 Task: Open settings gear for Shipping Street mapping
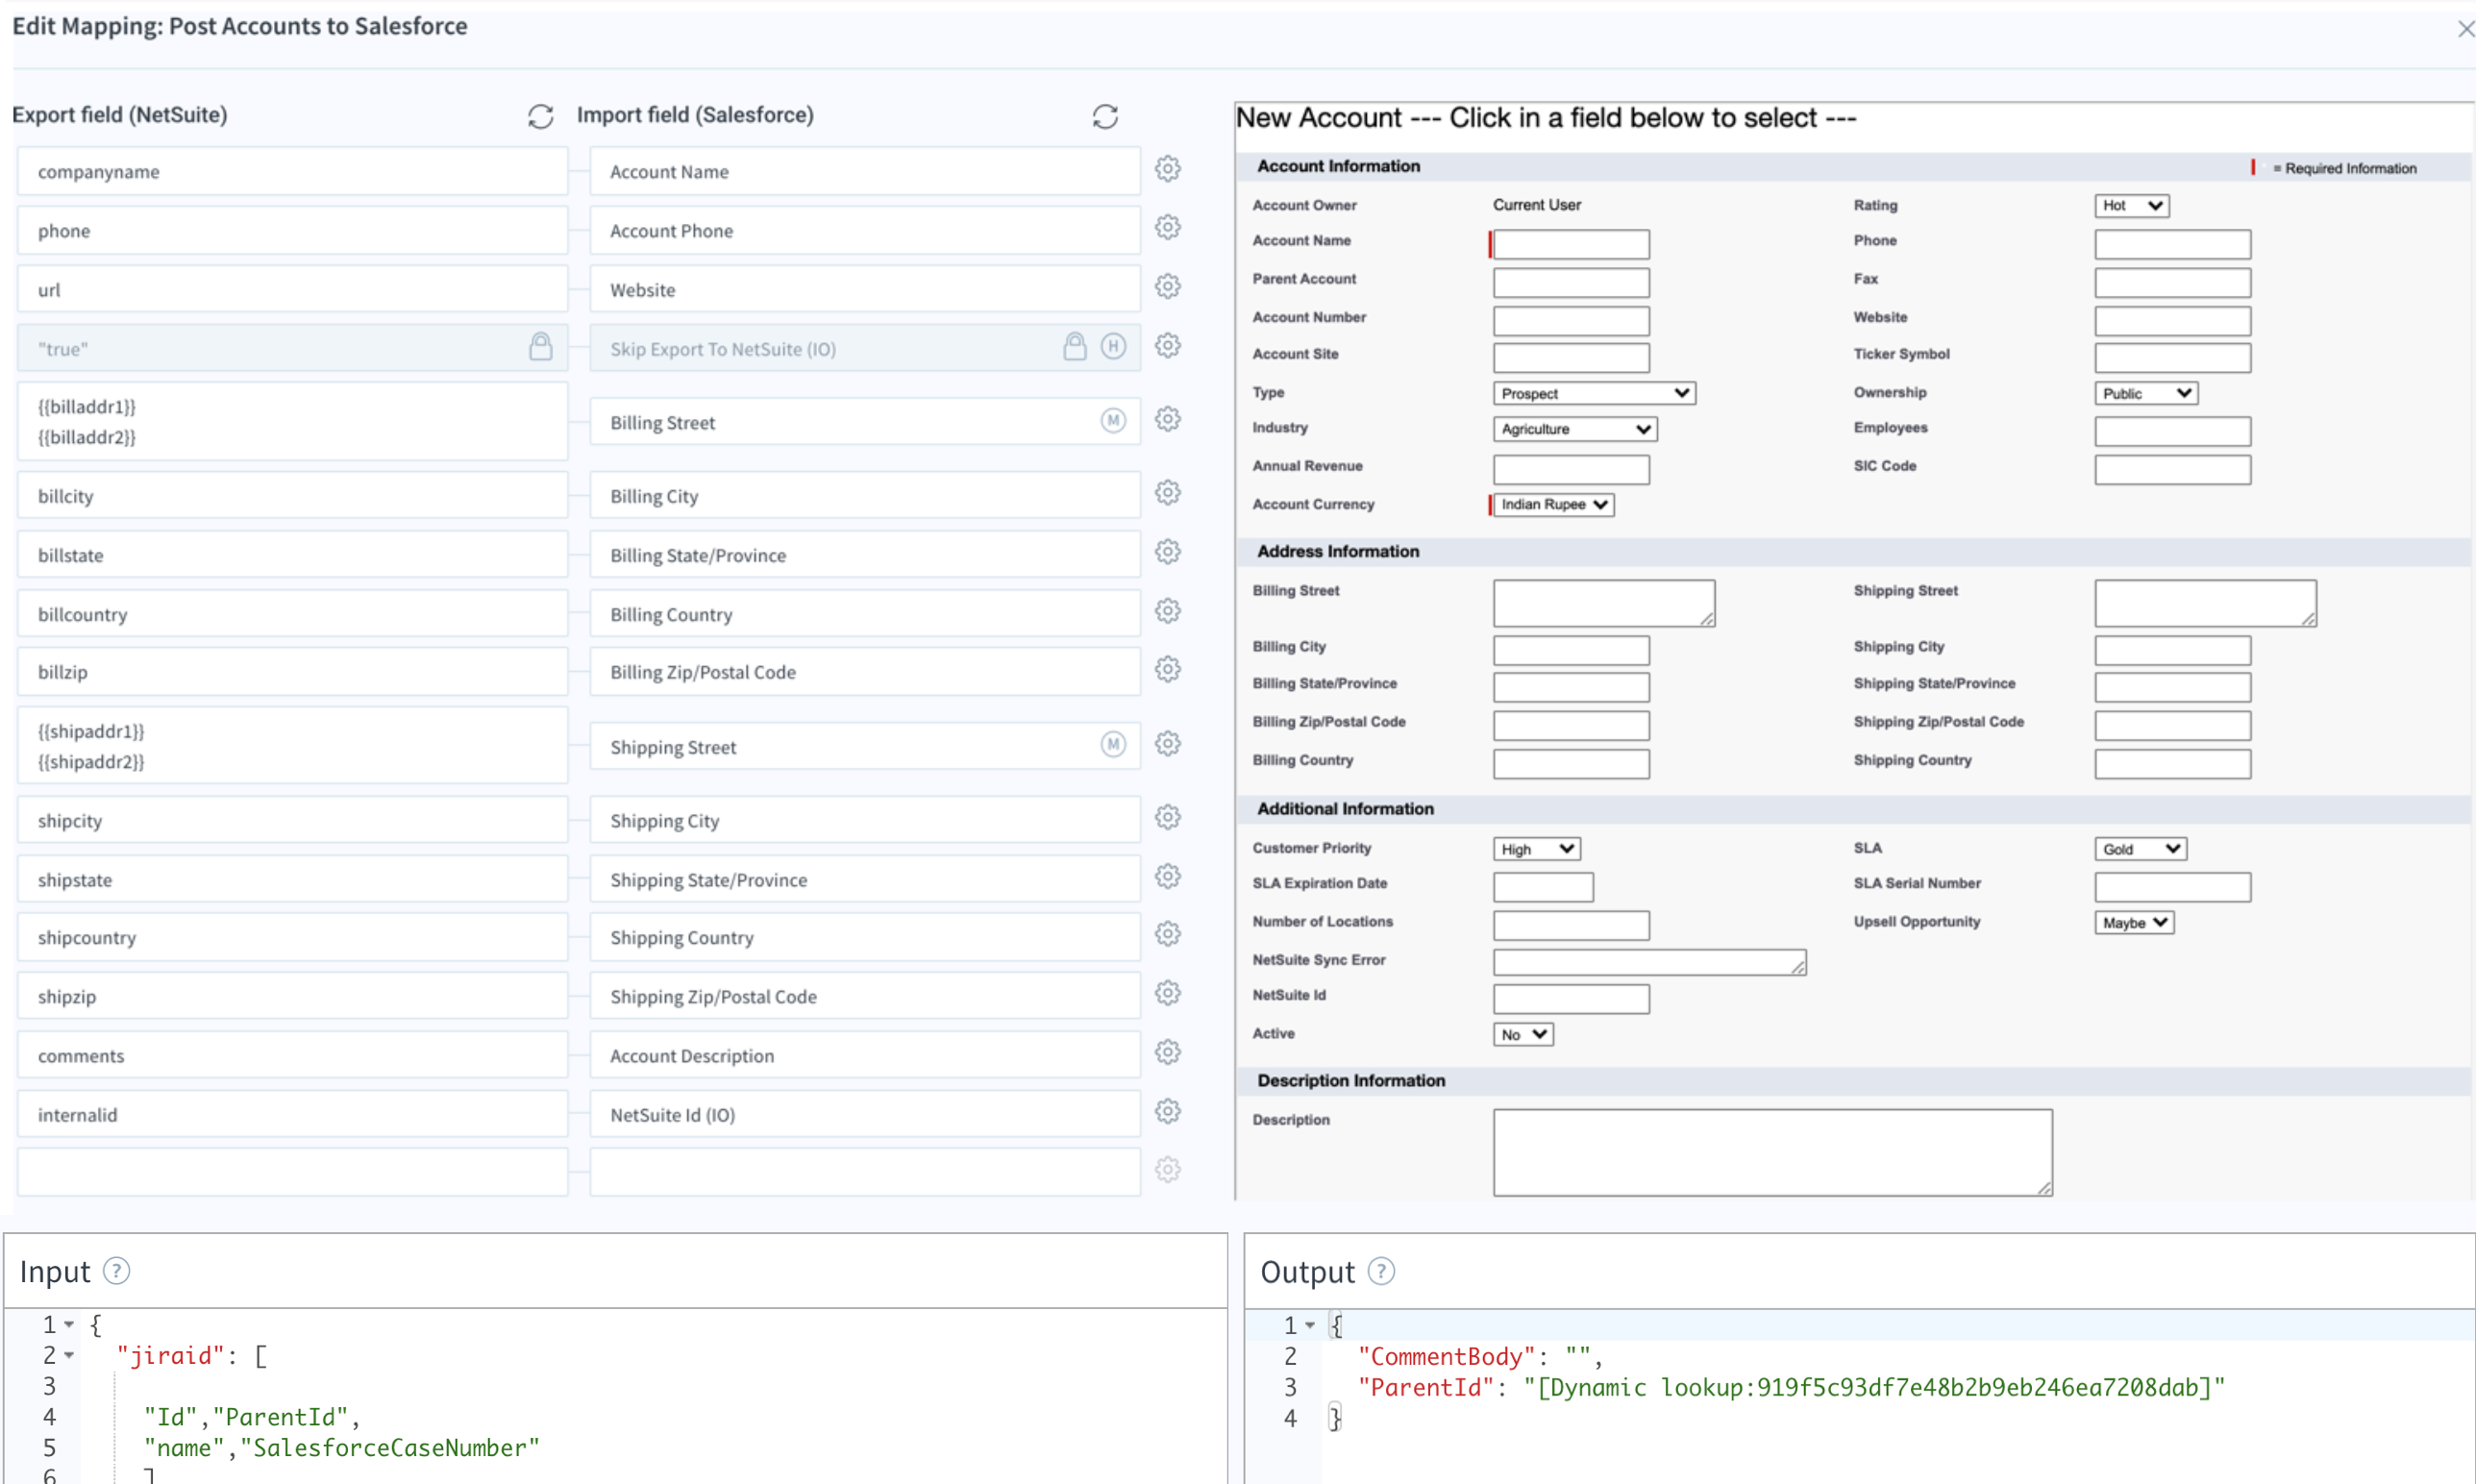(x=1167, y=744)
